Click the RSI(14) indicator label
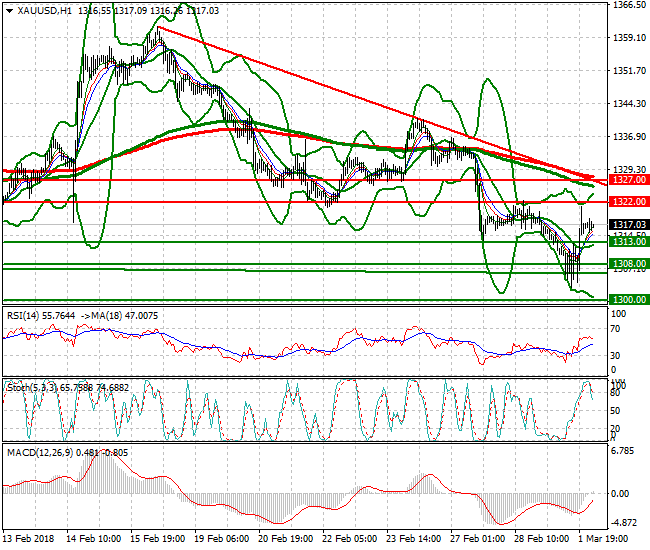Viewport: 650px width, 550px height. 23,316
